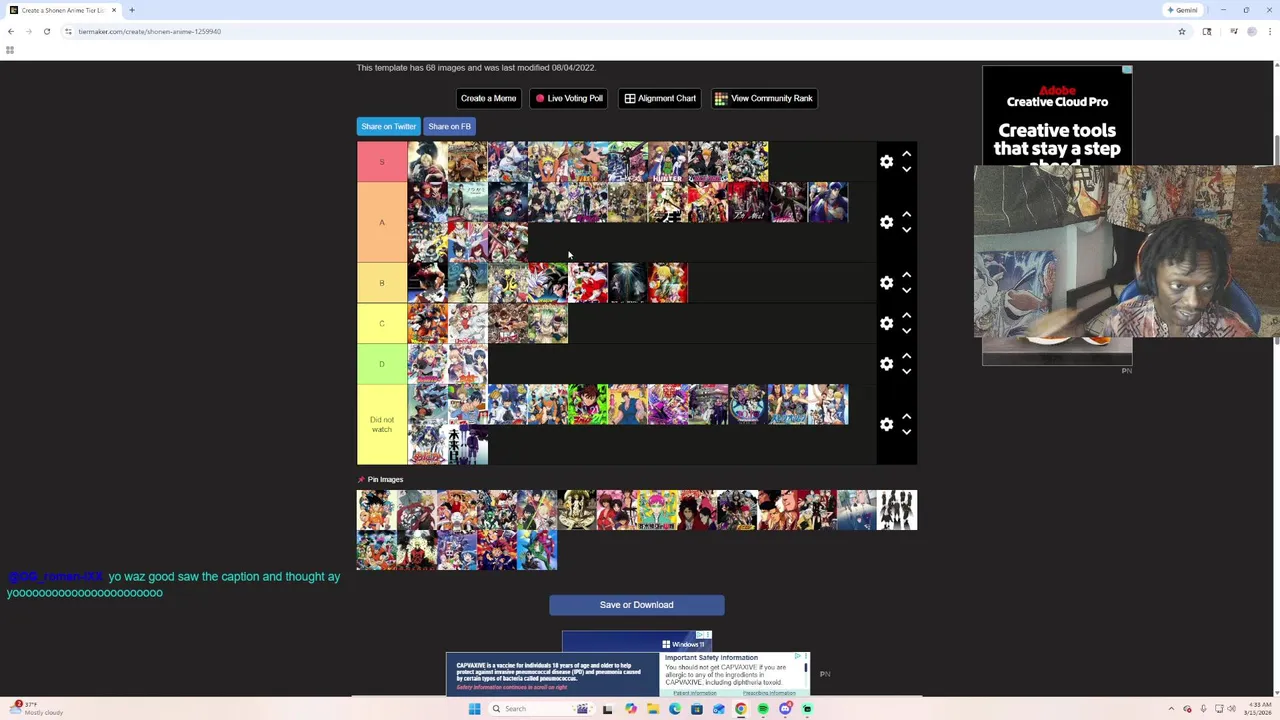This screenshot has height=720, width=1280.
Task: Open Copilot from the taskbar
Action: click(x=631, y=709)
